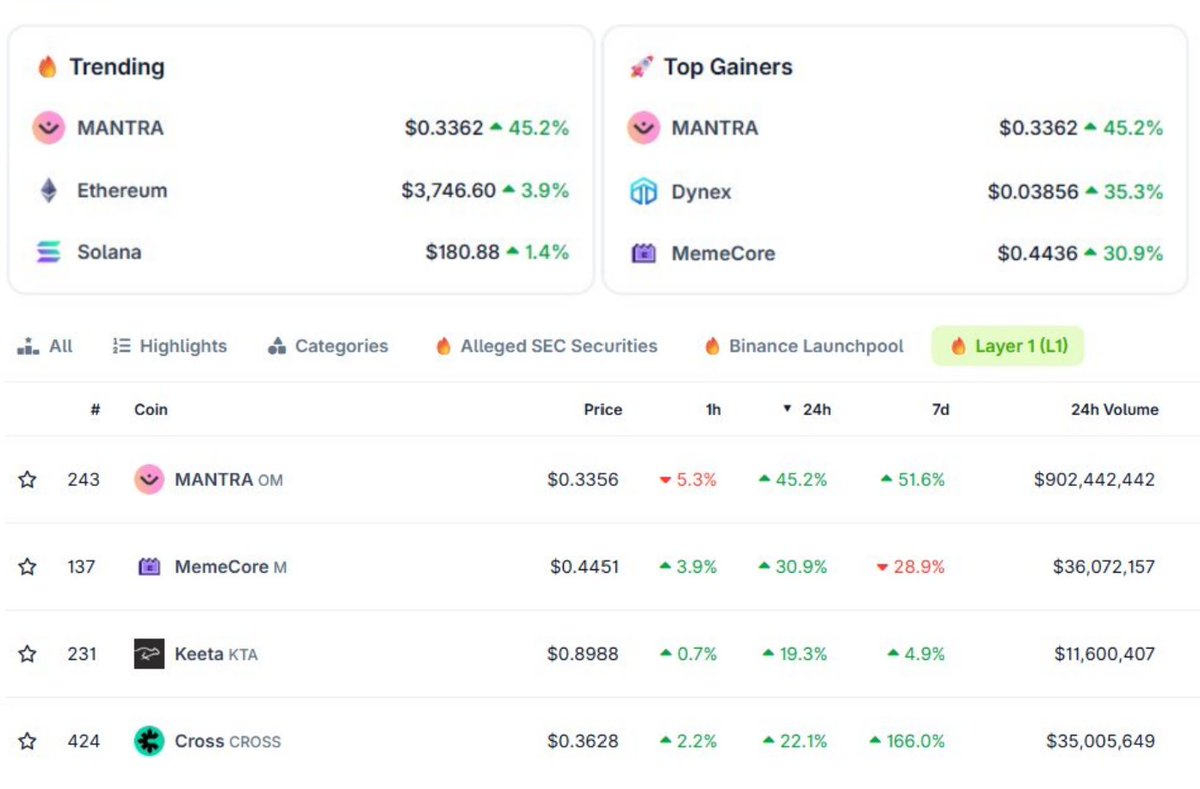Viewport: 1200px width, 789px height.
Task: Click MANTRA table price $0.3356
Action: pos(583,480)
